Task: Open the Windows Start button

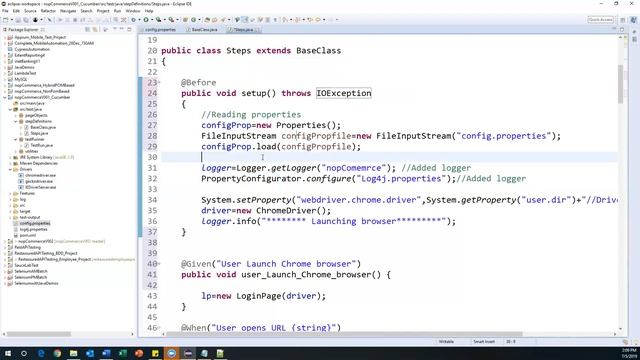Action: 7,353
